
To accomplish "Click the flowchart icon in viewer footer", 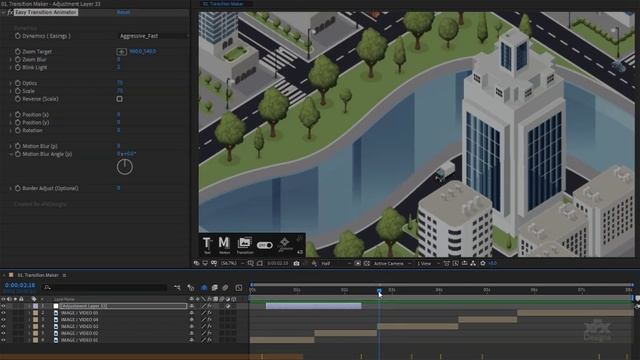I will 473,264.
